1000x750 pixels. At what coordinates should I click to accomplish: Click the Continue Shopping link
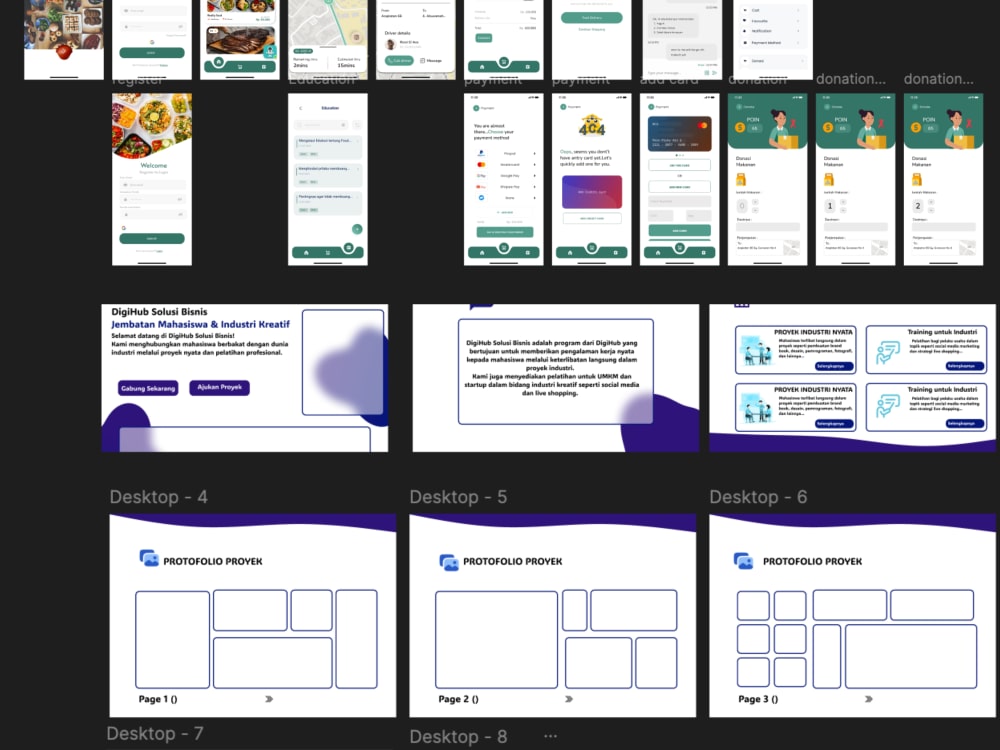coord(591,29)
